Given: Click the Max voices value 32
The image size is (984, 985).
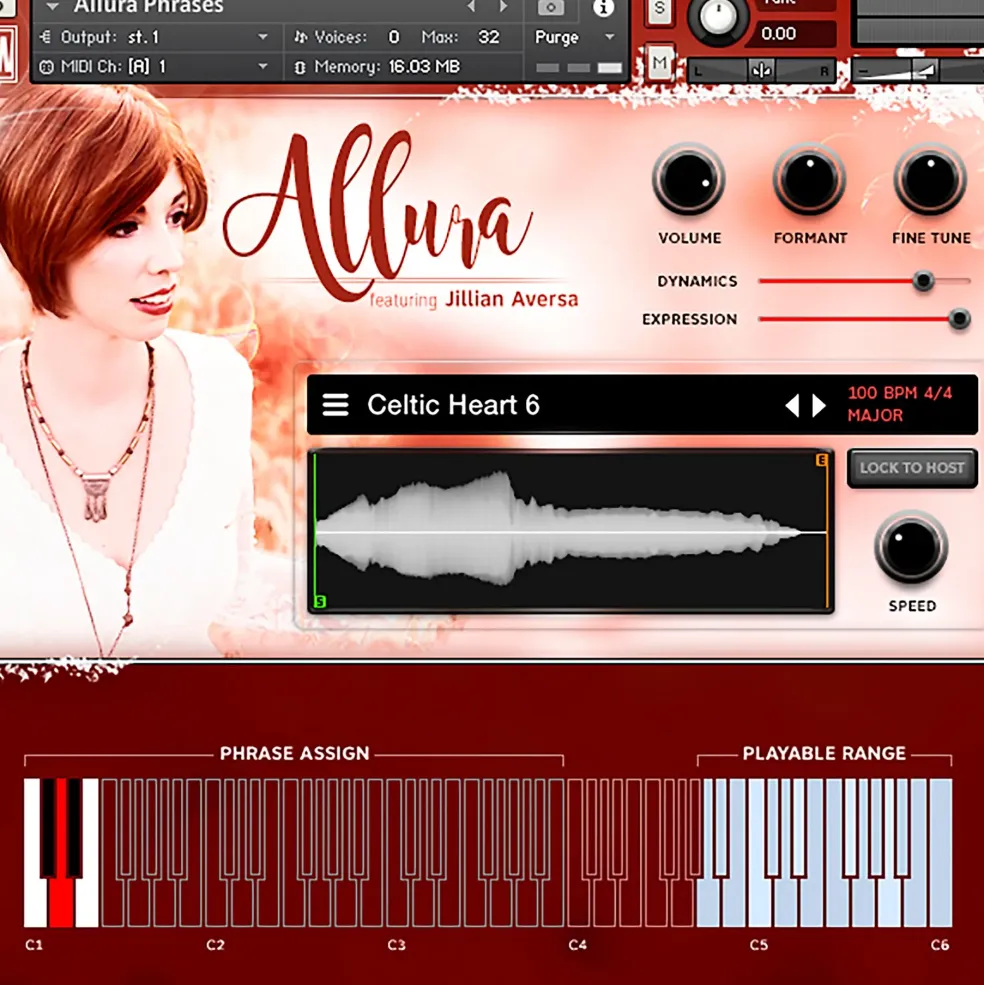Looking at the screenshot, I should pyautogui.click(x=489, y=37).
